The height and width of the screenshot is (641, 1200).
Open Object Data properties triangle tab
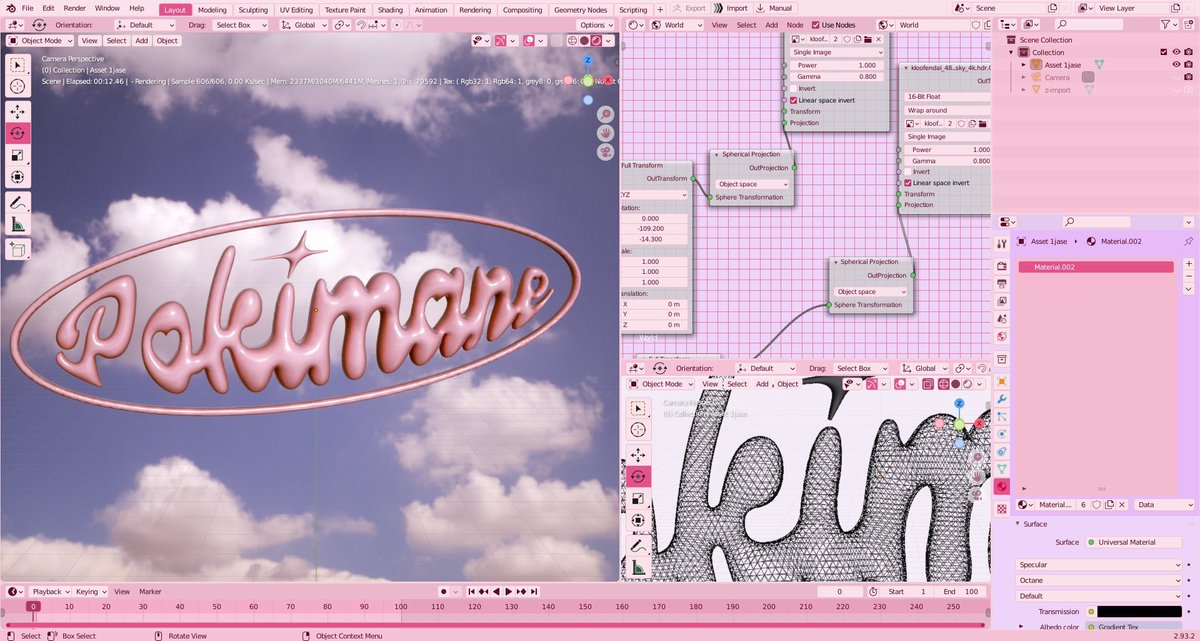[1002, 468]
